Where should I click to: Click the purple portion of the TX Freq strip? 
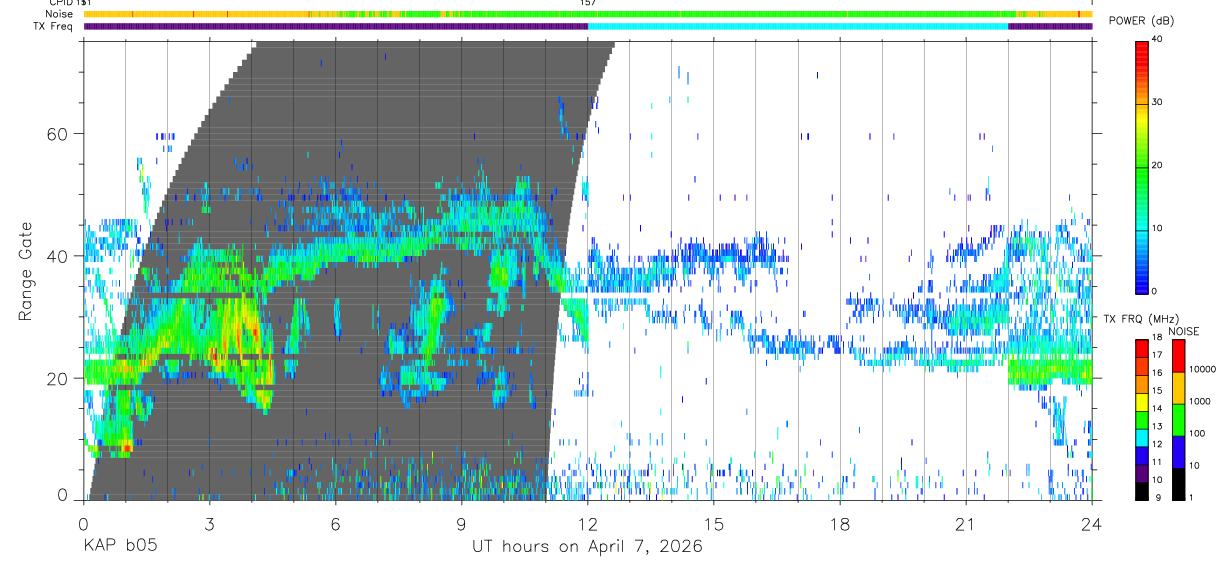tap(335, 26)
